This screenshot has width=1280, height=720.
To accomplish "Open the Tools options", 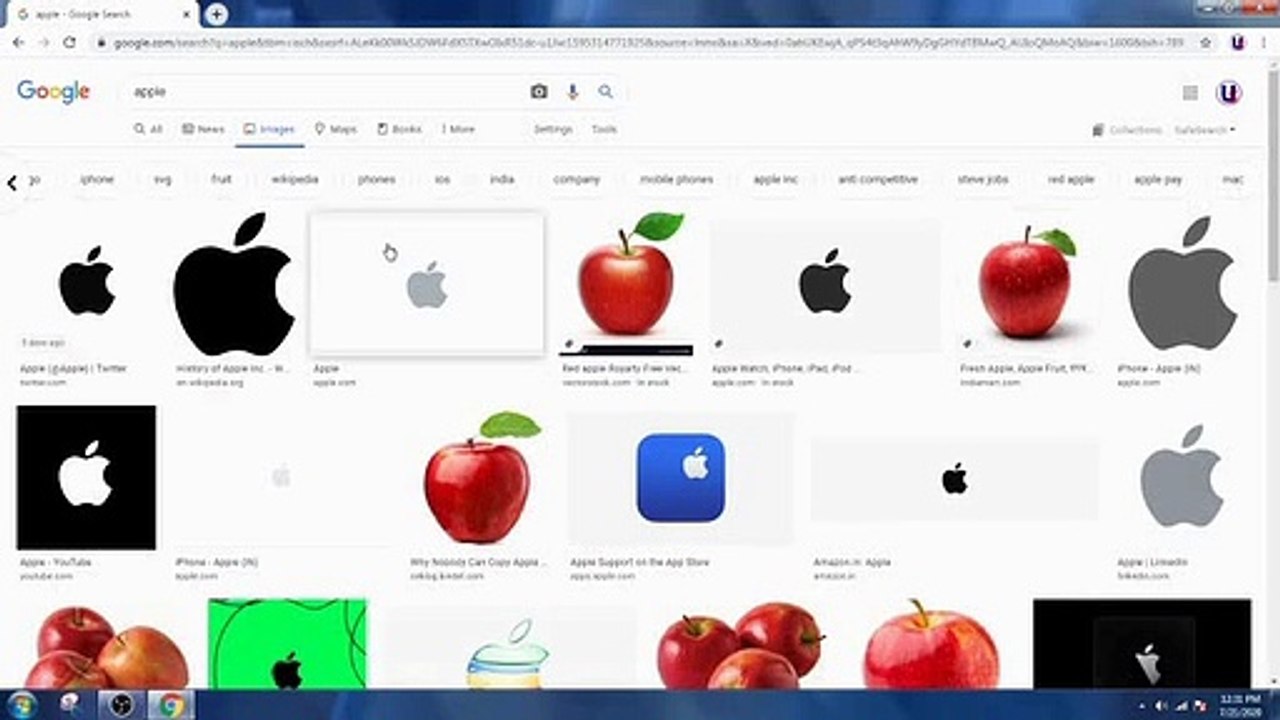I will tap(604, 129).
